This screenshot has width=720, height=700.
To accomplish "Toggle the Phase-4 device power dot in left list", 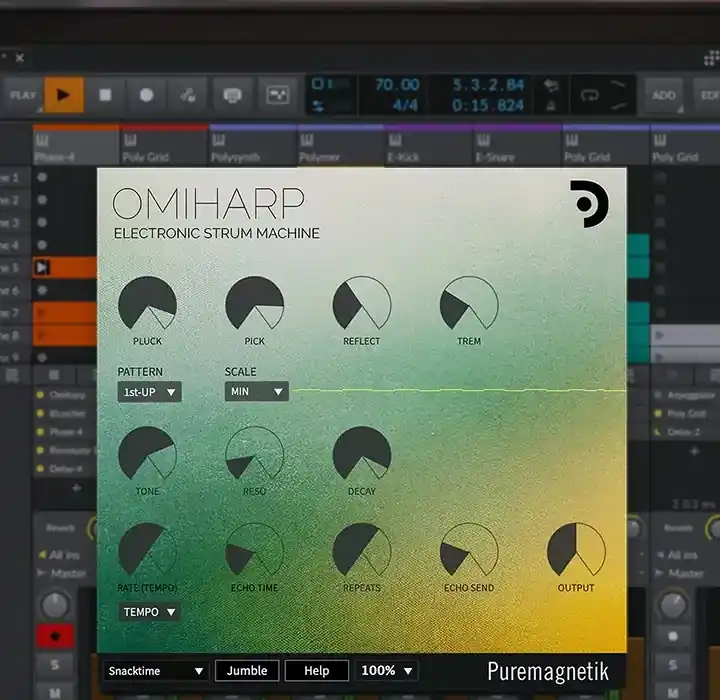I will coord(40,432).
